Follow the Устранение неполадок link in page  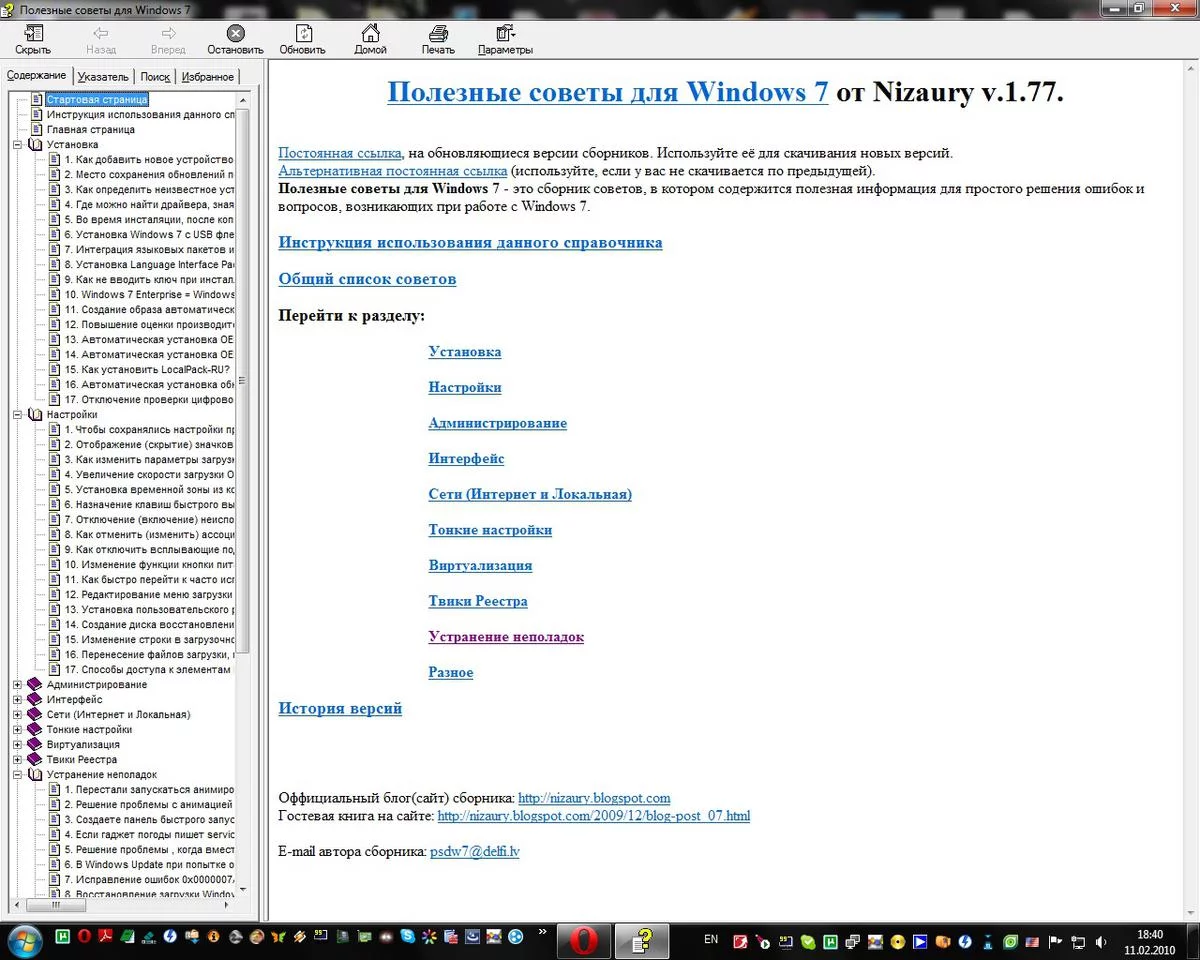[506, 637]
